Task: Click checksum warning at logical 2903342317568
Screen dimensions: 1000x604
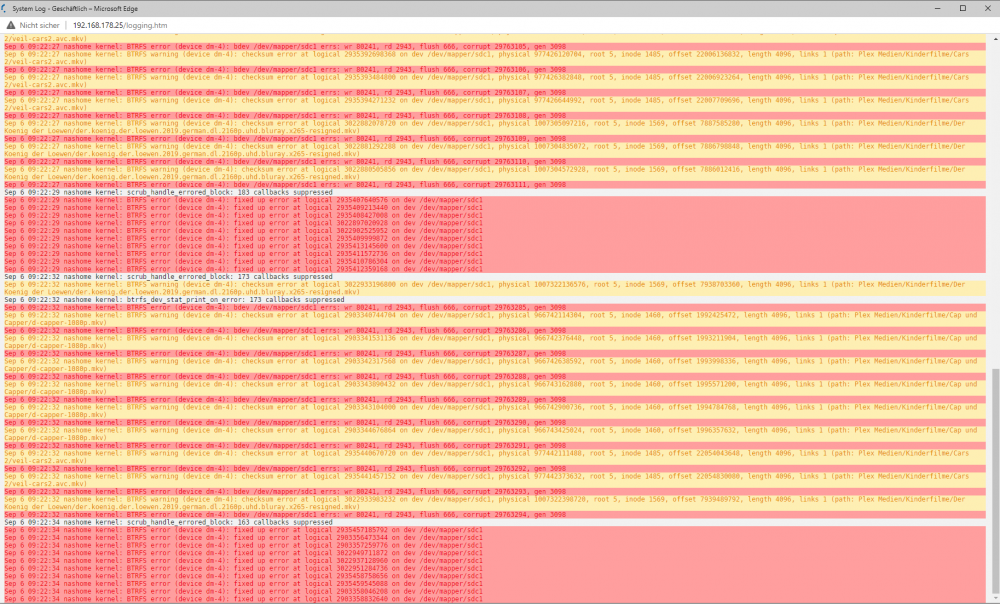Action: [x=494, y=365]
